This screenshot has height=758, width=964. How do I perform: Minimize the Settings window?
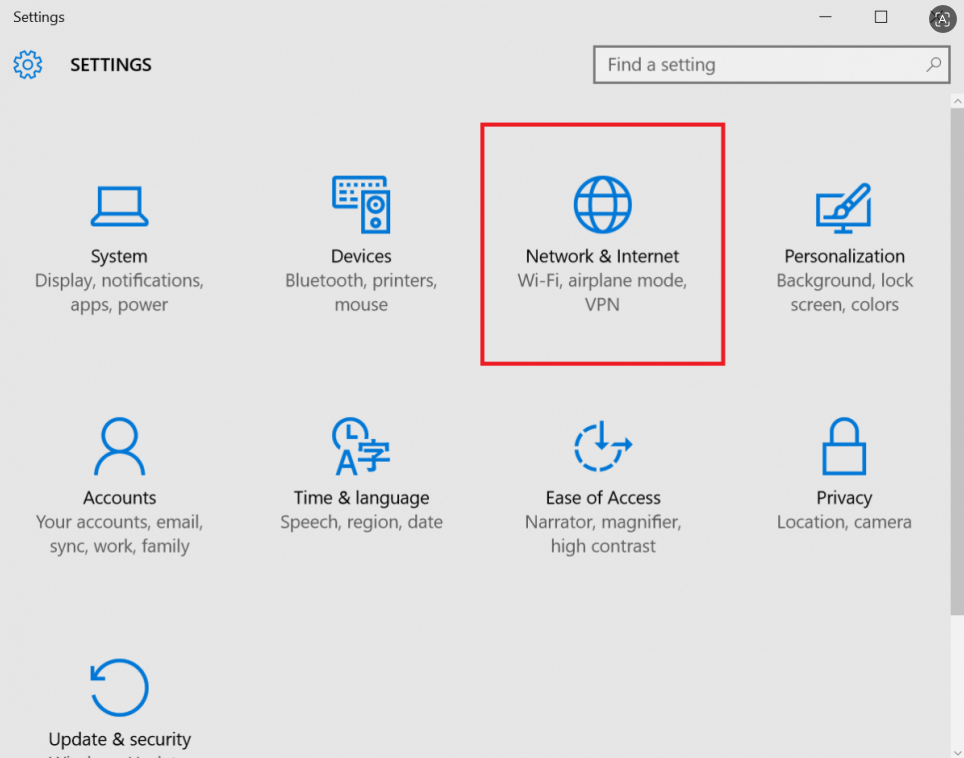click(x=825, y=17)
